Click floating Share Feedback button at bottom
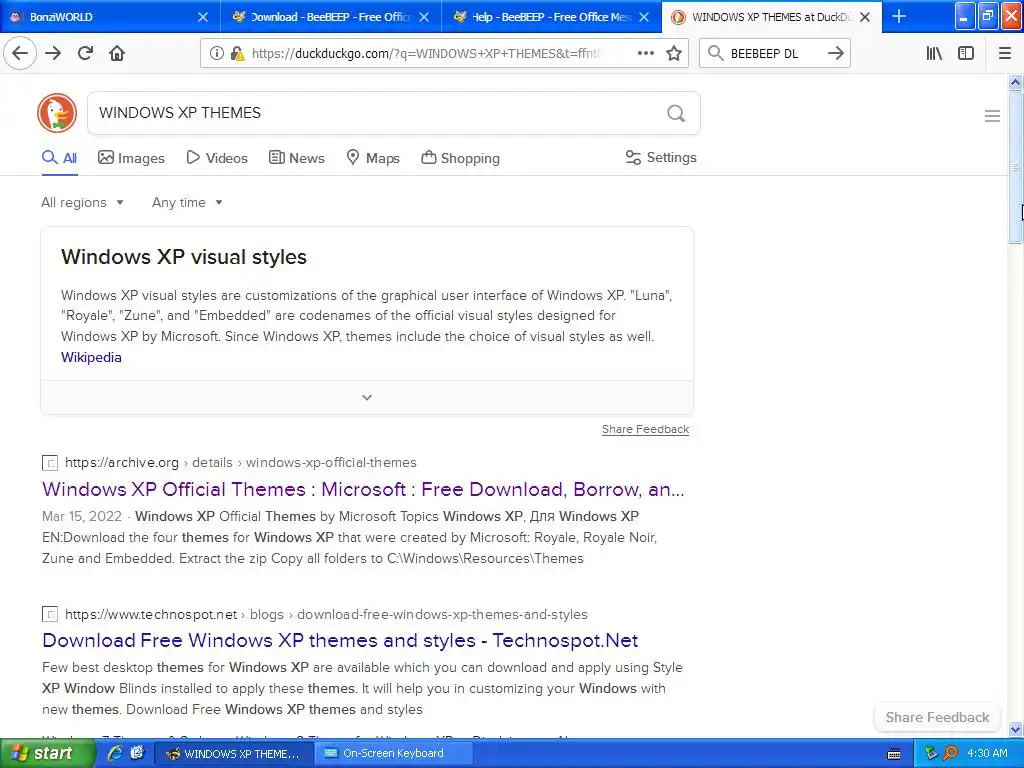The image size is (1024, 768). point(937,717)
